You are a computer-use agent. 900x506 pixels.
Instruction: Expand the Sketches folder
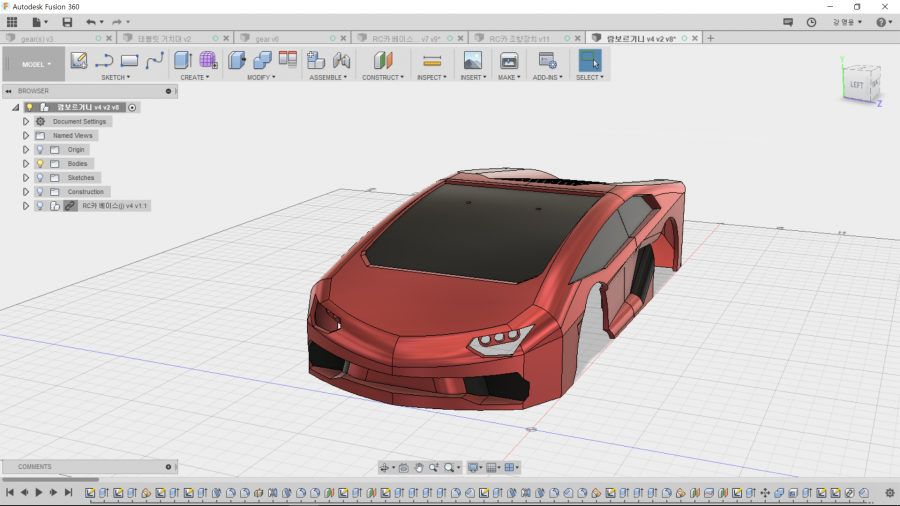click(x=26, y=178)
